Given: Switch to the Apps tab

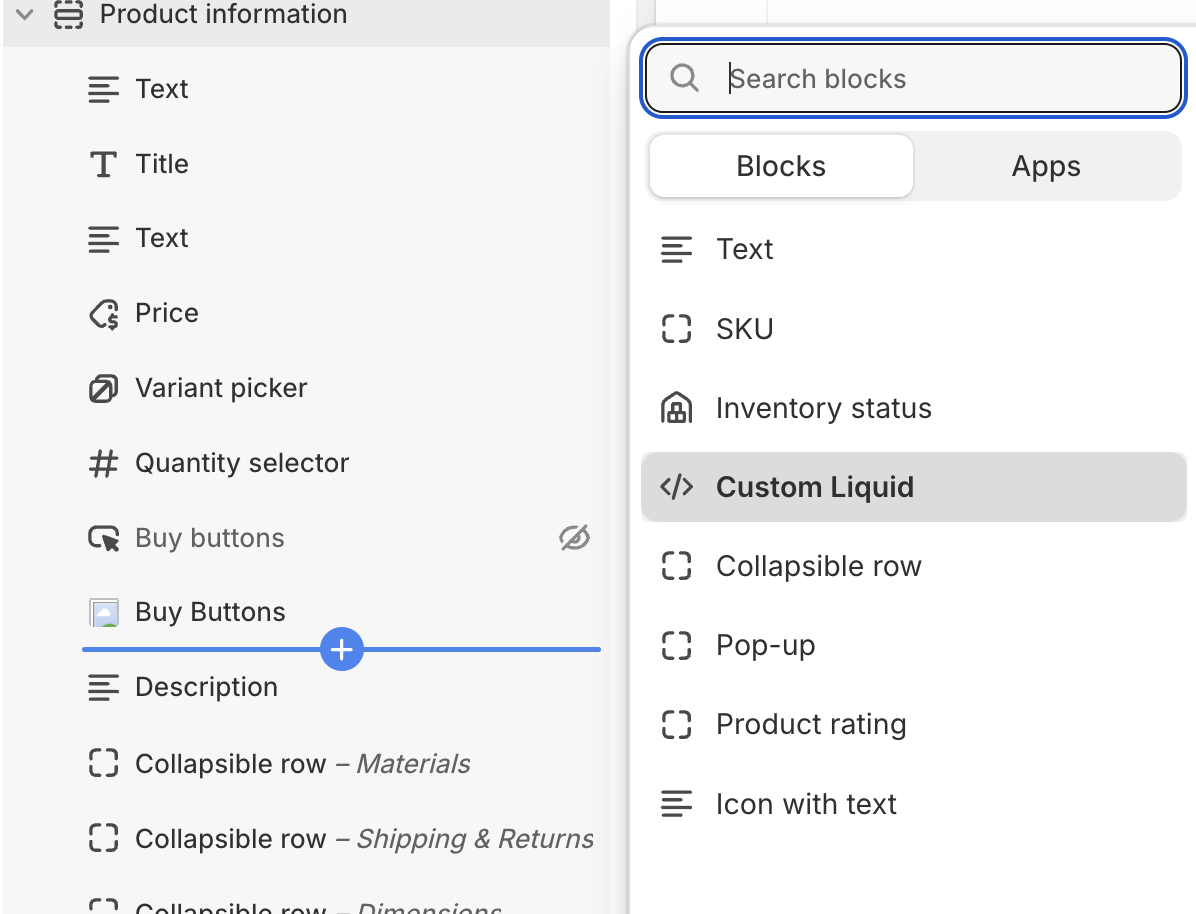Looking at the screenshot, I should click(x=1046, y=166).
